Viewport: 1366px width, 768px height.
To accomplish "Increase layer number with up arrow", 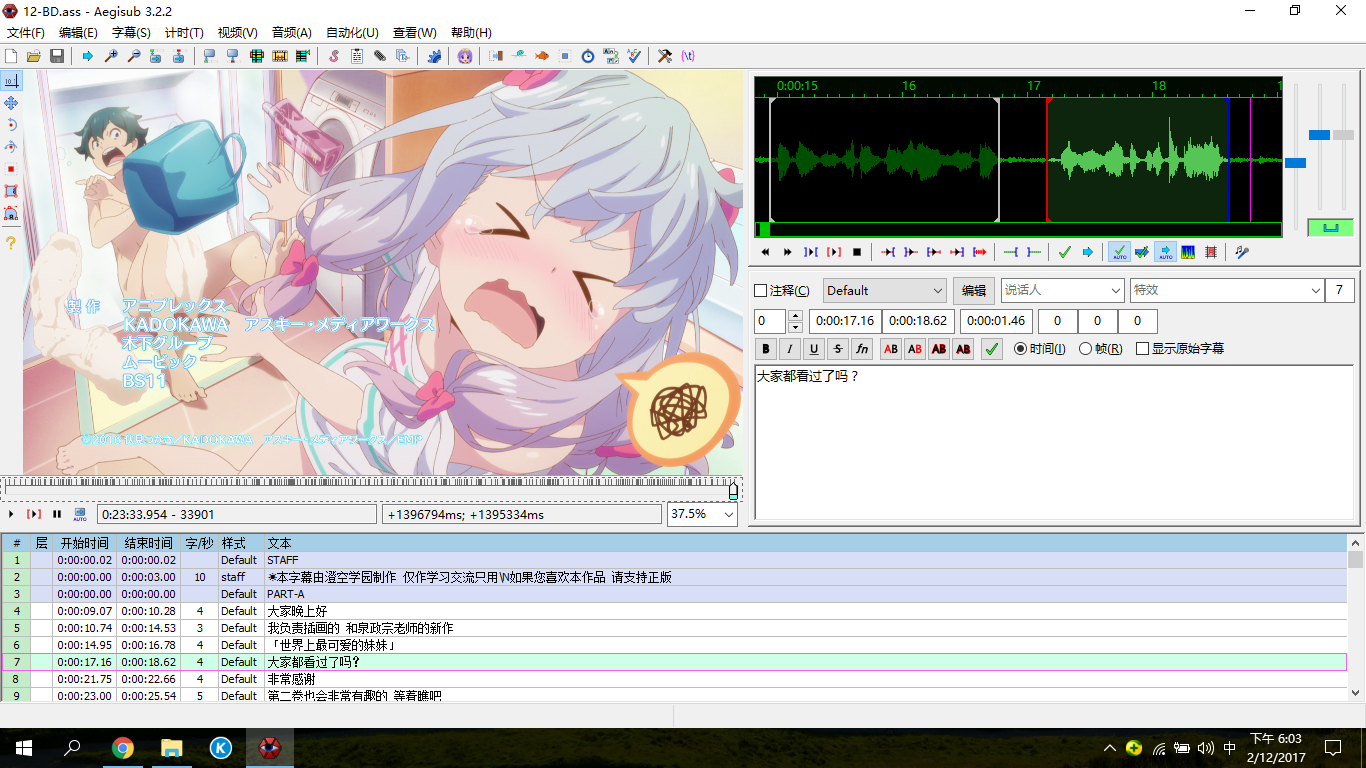I will click(796, 315).
